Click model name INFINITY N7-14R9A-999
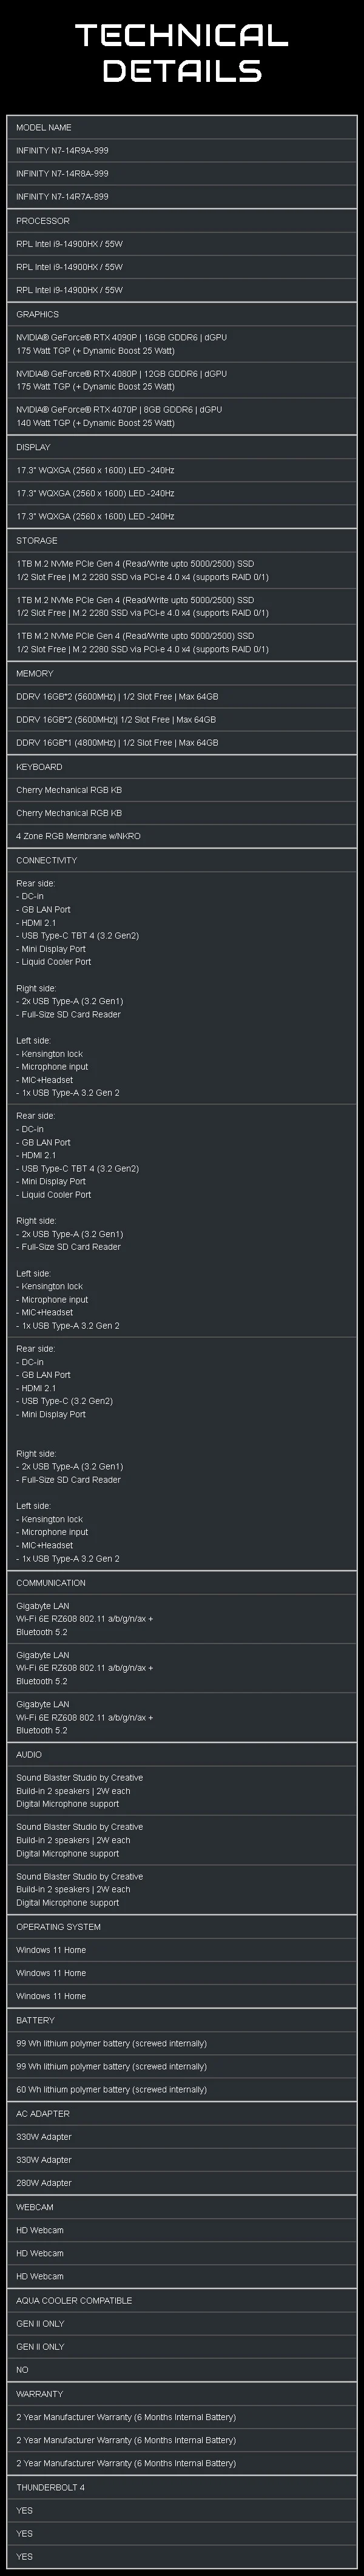The height and width of the screenshot is (2576, 364). [62, 151]
